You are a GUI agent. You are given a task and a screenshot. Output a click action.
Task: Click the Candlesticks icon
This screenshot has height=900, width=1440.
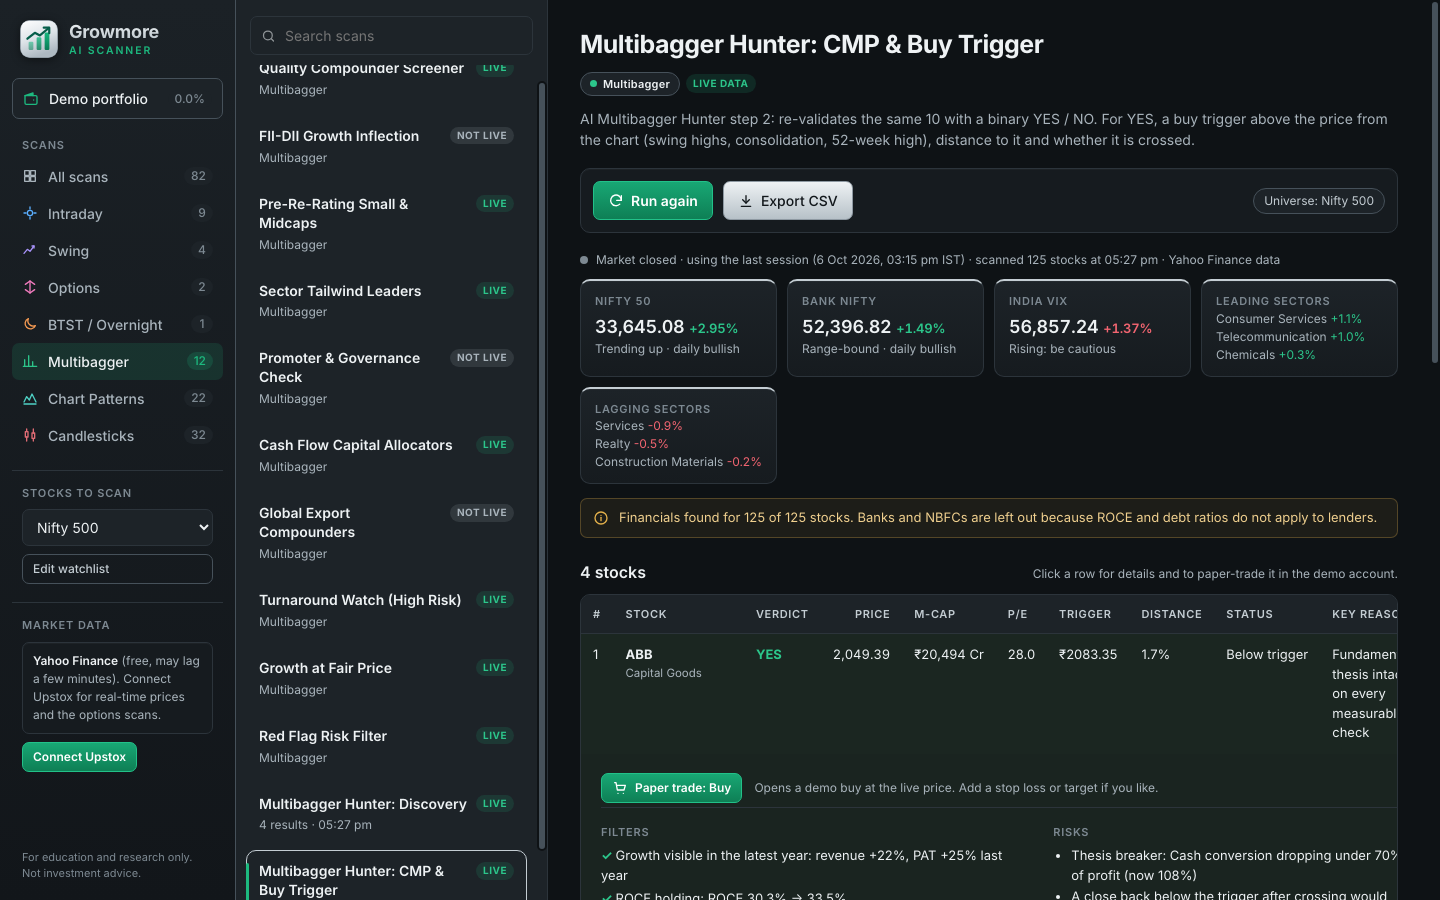[30, 435]
